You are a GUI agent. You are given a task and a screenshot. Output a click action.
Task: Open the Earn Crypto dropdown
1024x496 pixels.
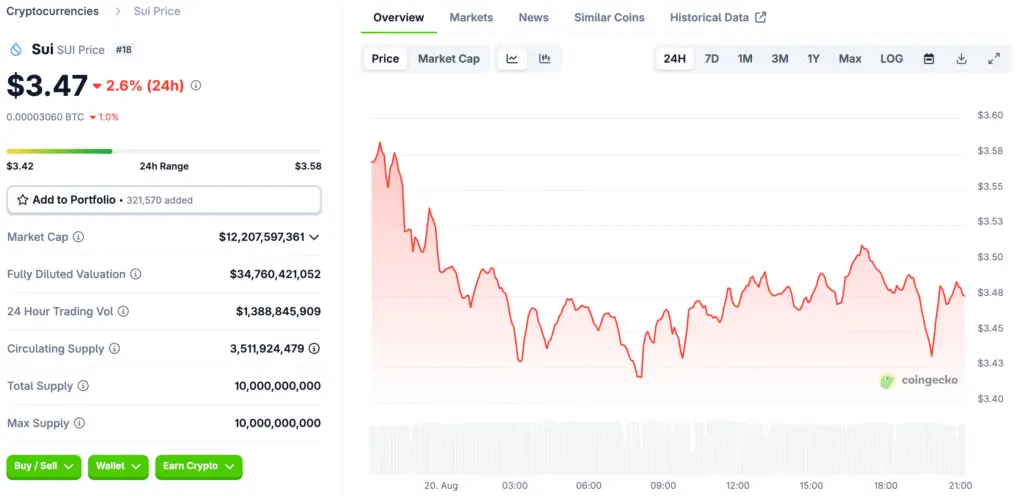(198, 466)
